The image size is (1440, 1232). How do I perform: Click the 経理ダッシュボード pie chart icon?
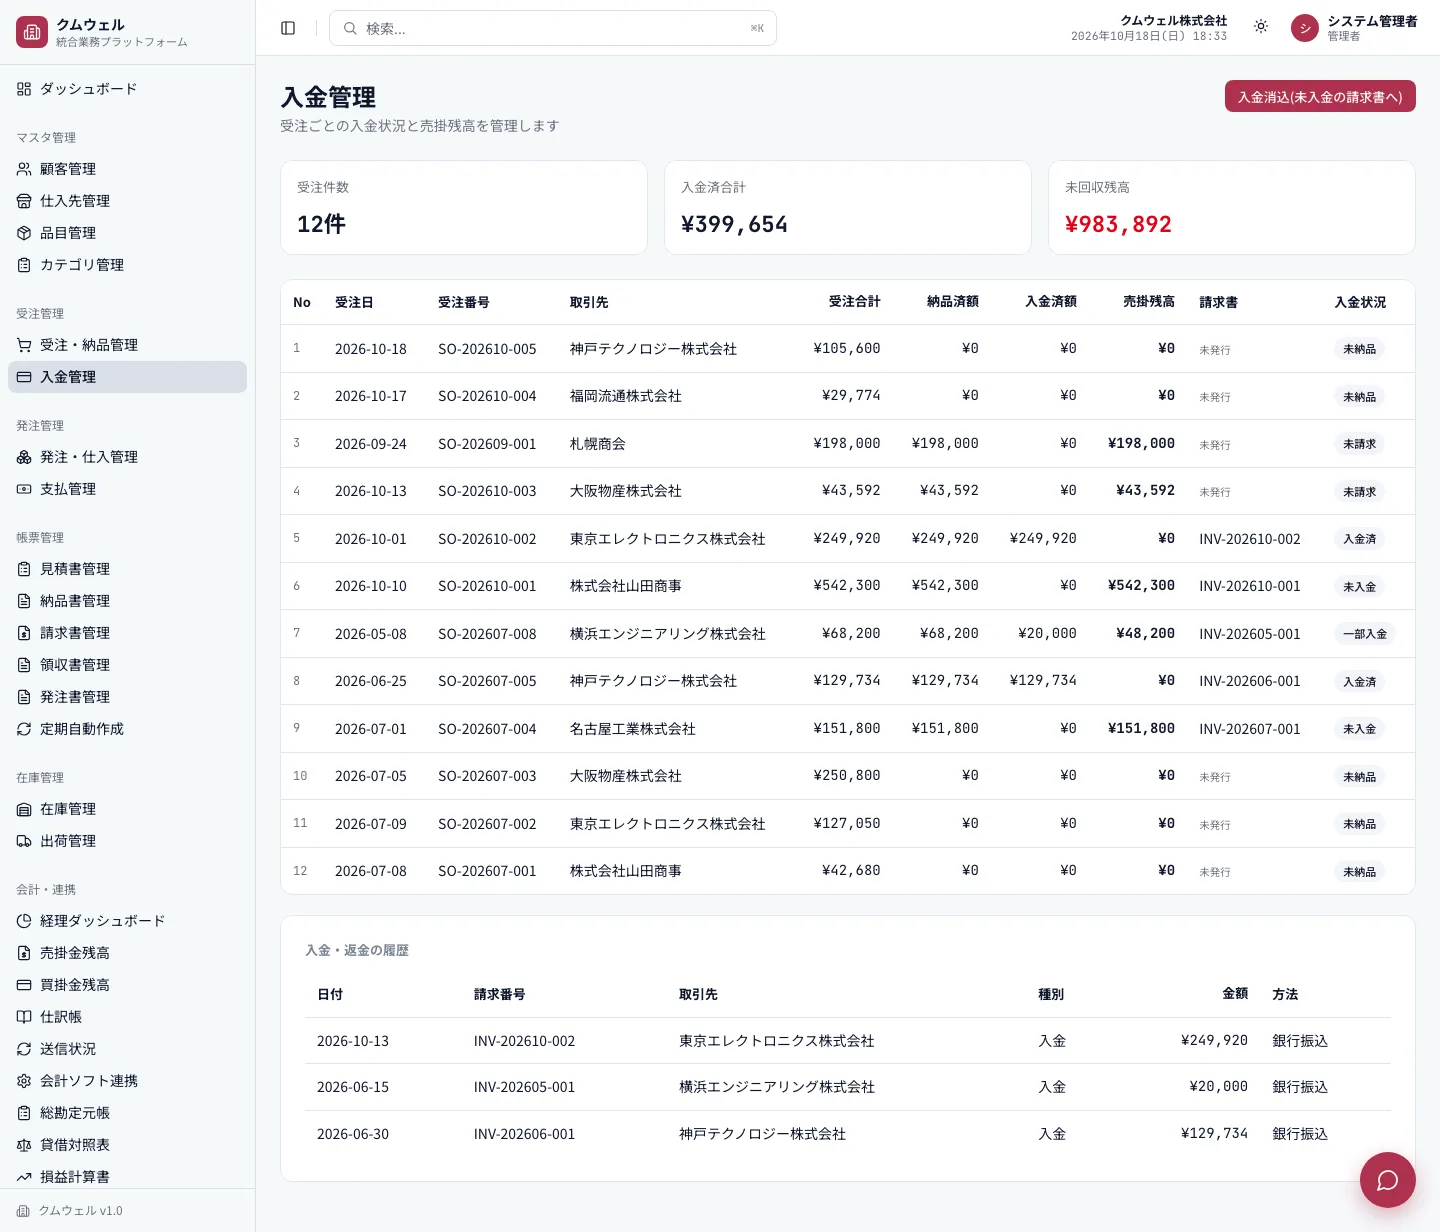[x=24, y=921]
